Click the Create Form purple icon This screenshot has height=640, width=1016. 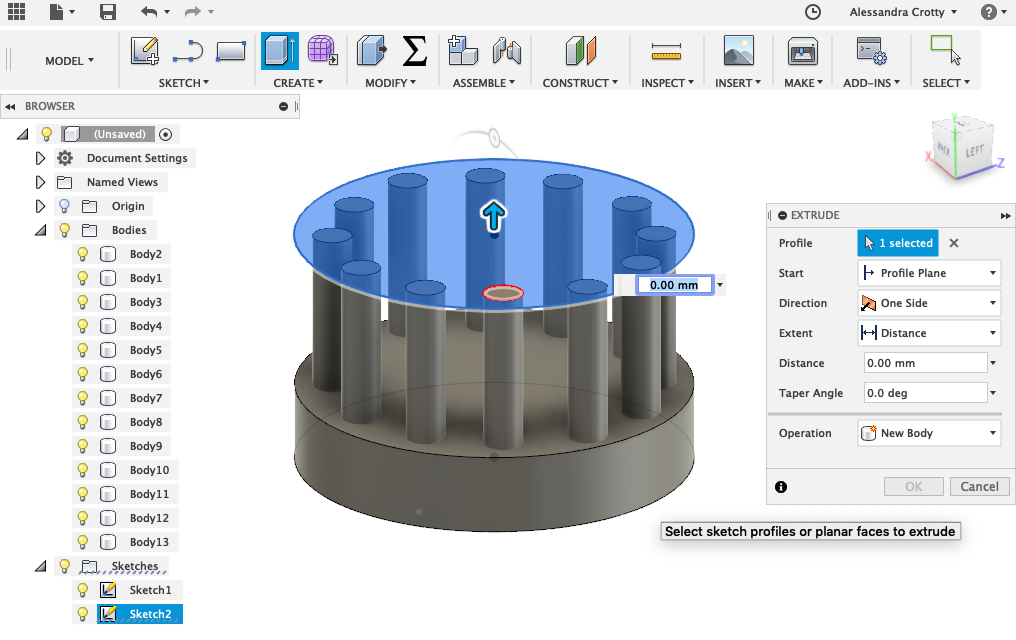click(322, 51)
